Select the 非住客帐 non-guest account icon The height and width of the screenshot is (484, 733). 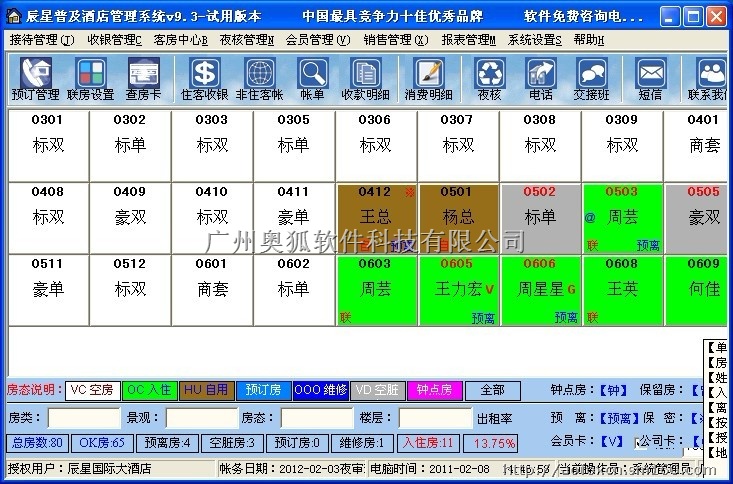(x=259, y=79)
